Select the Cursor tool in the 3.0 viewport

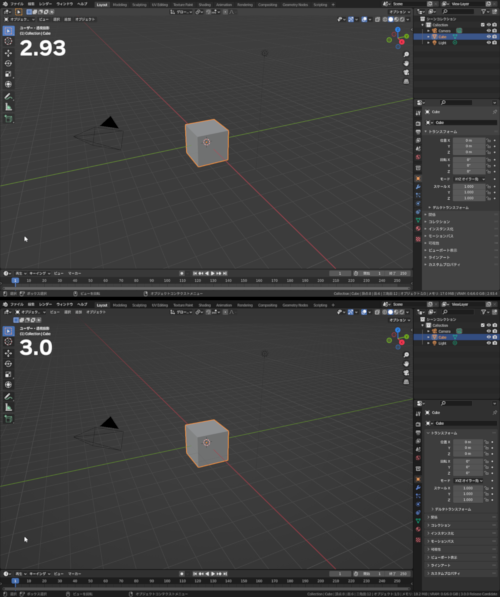[8, 342]
